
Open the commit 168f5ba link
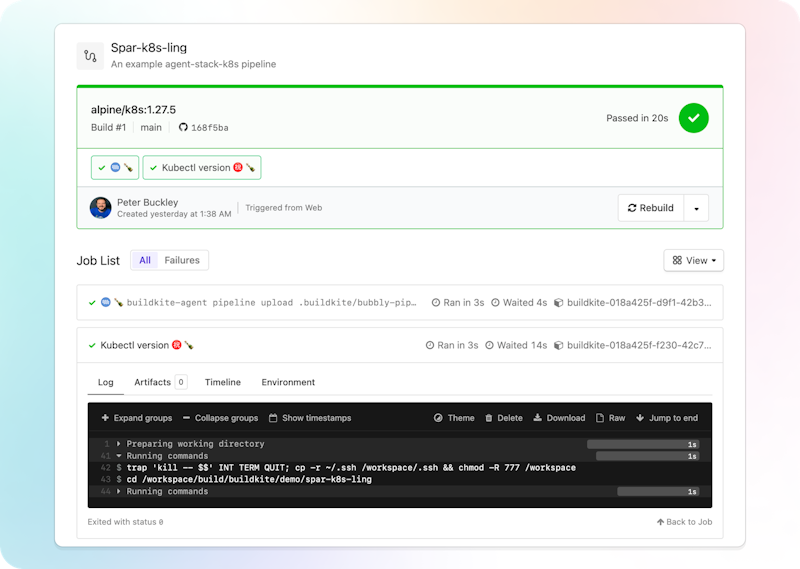point(209,128)
